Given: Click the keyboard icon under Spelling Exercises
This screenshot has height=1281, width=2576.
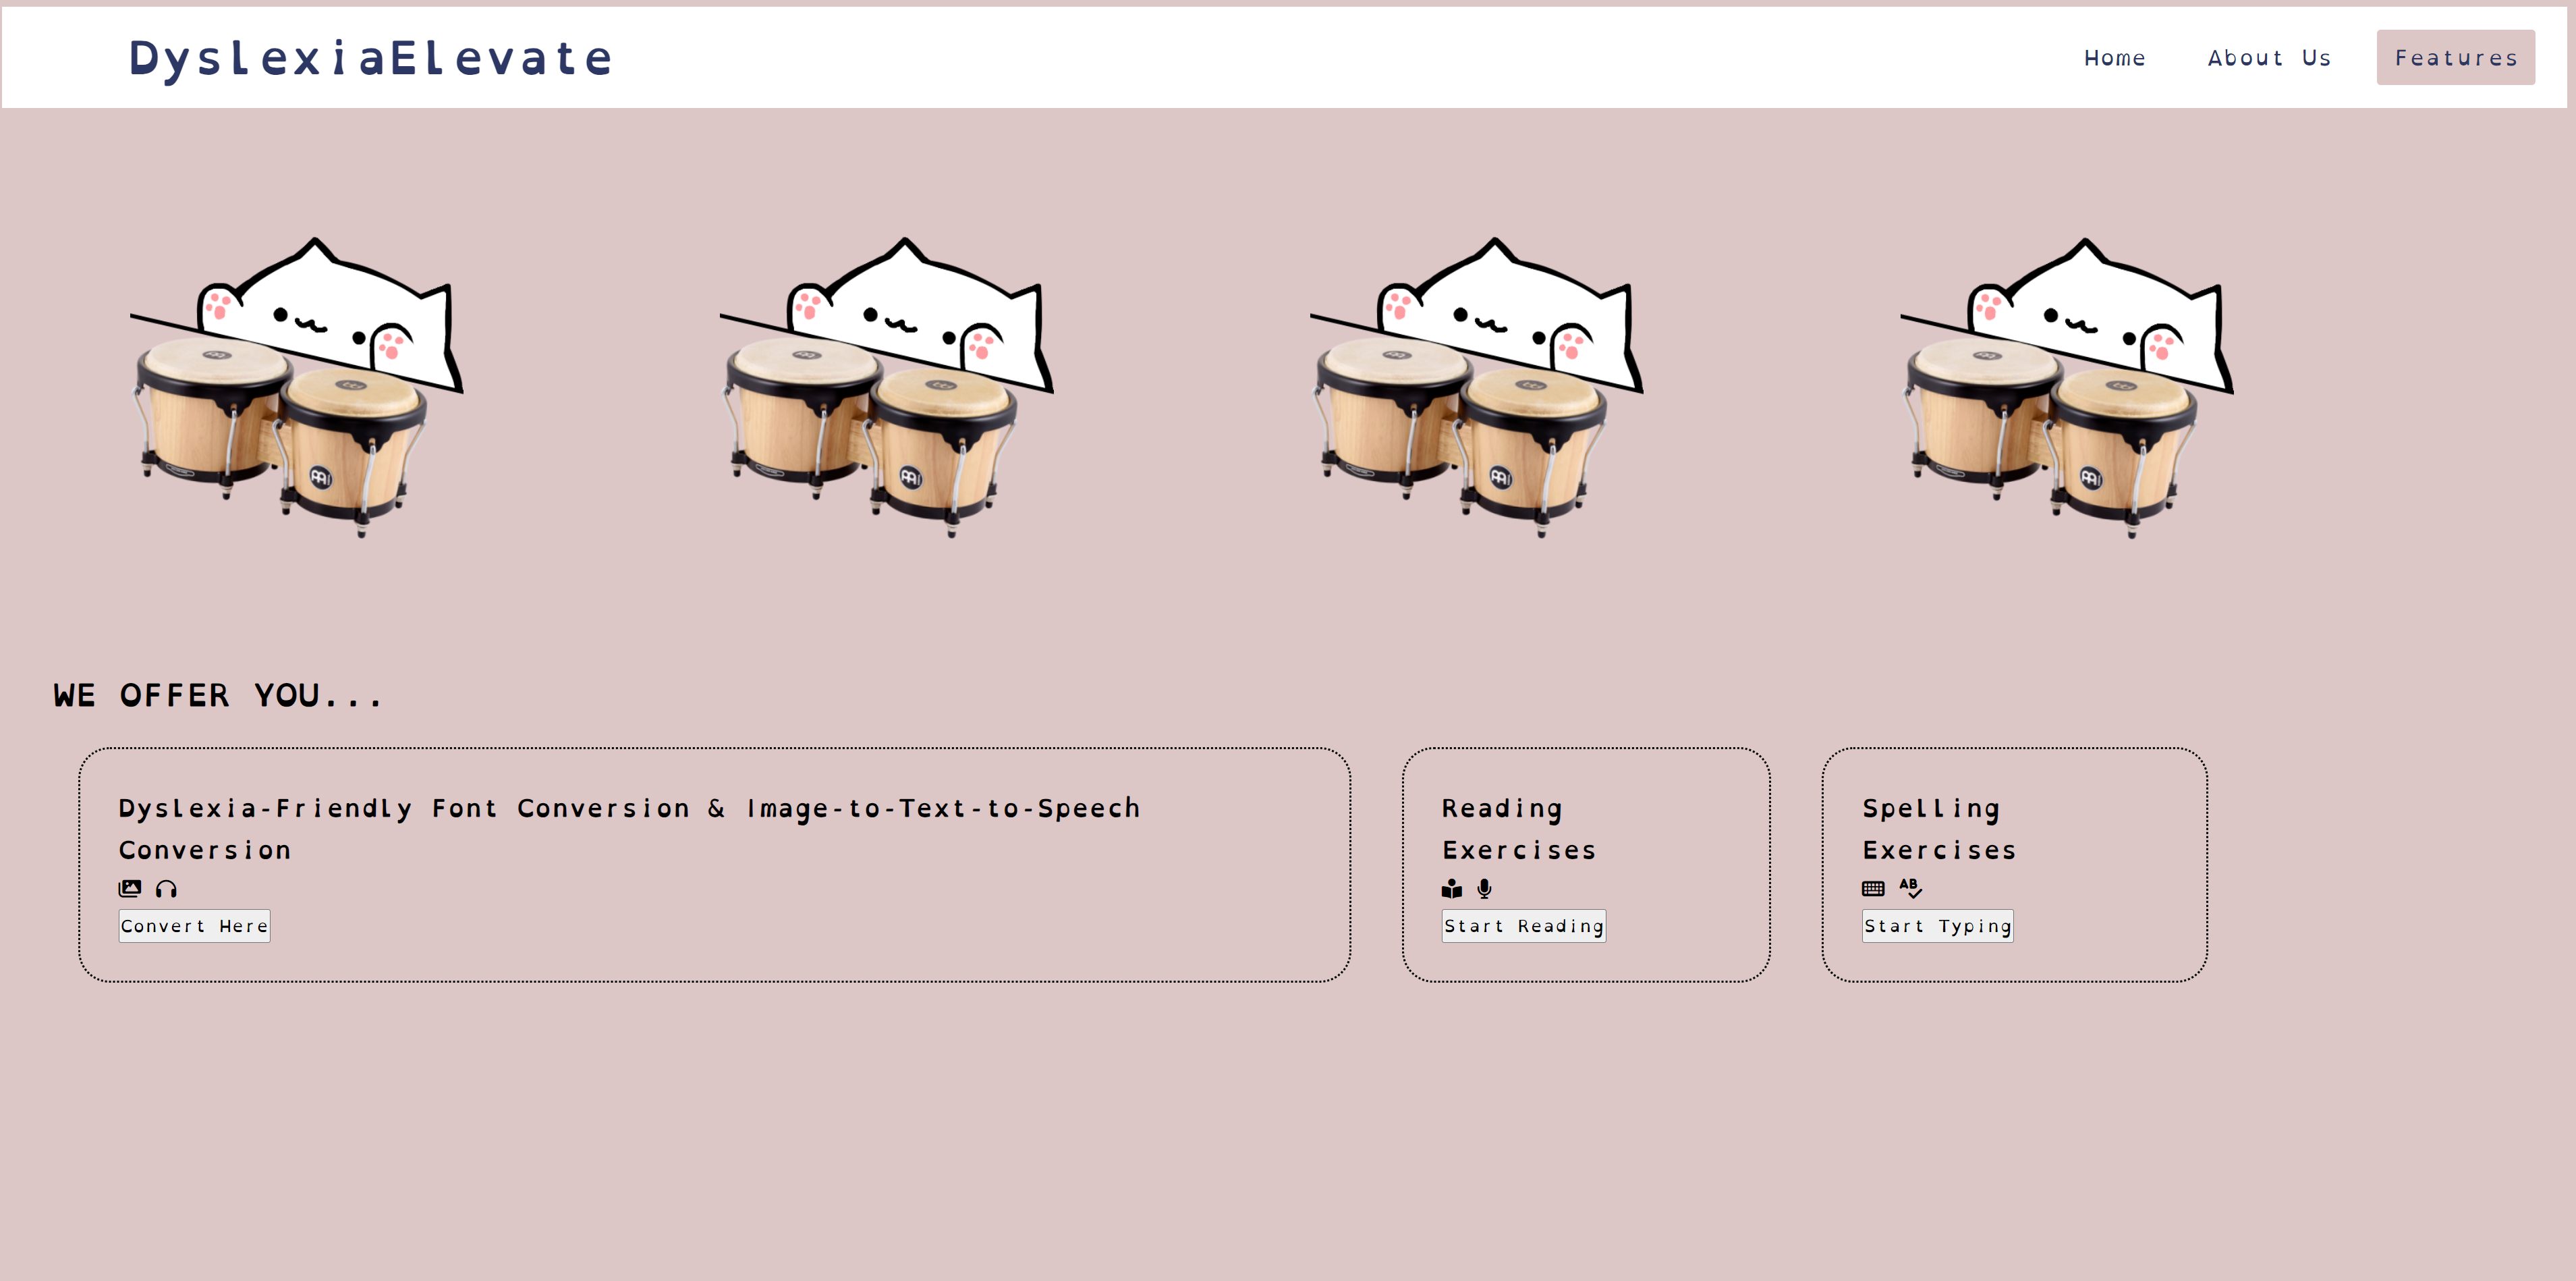Looking at the screenshot, I should coord(1873,888).
